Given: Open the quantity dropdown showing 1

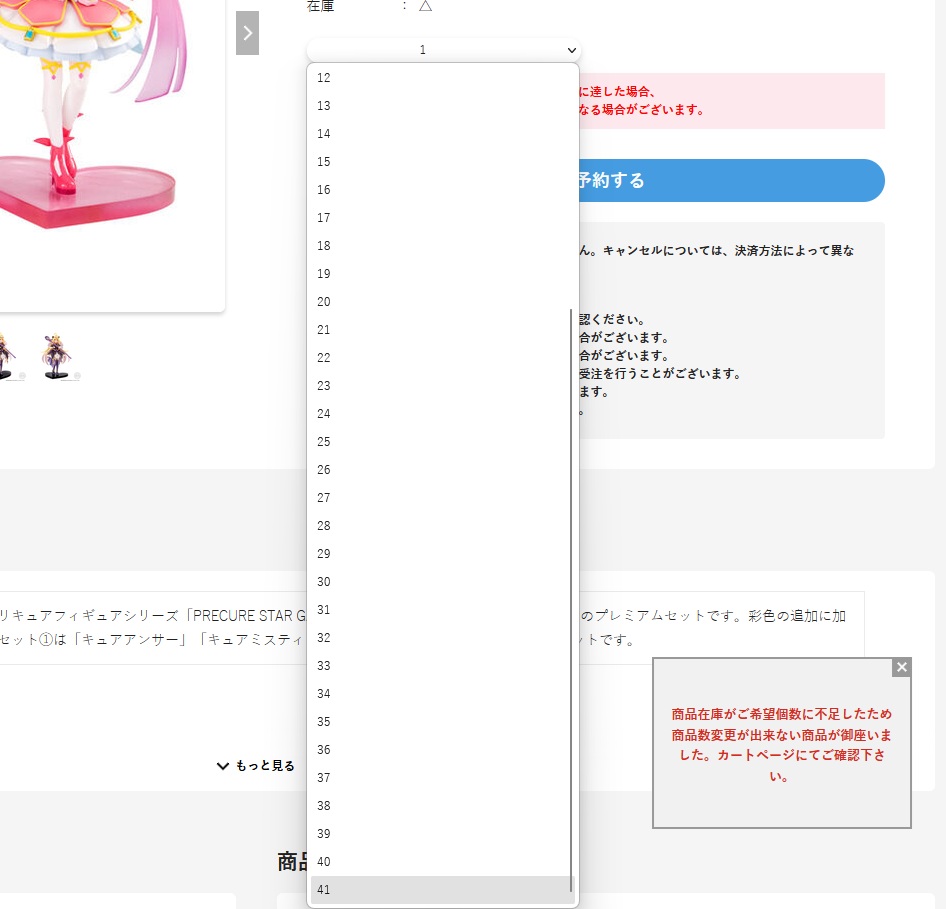Looking at the screenshot, I should (443, 49).
